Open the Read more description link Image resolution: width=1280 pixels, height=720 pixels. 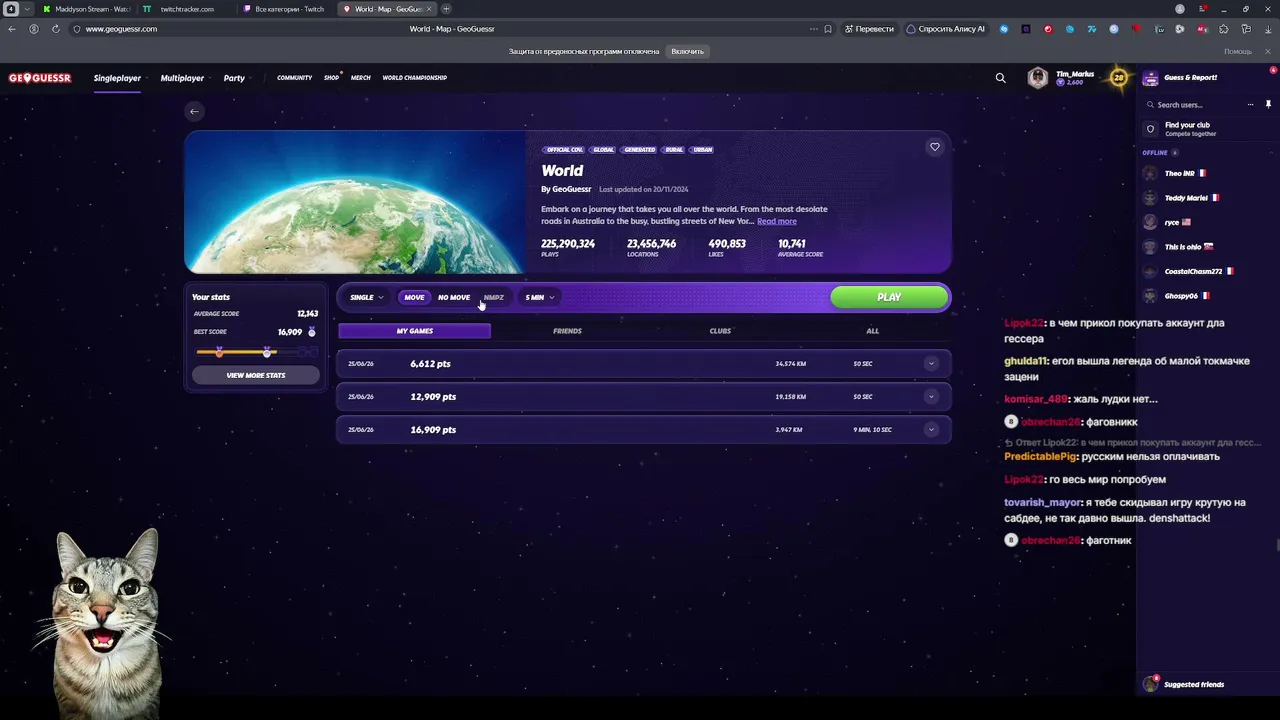[x=777, y=221]
